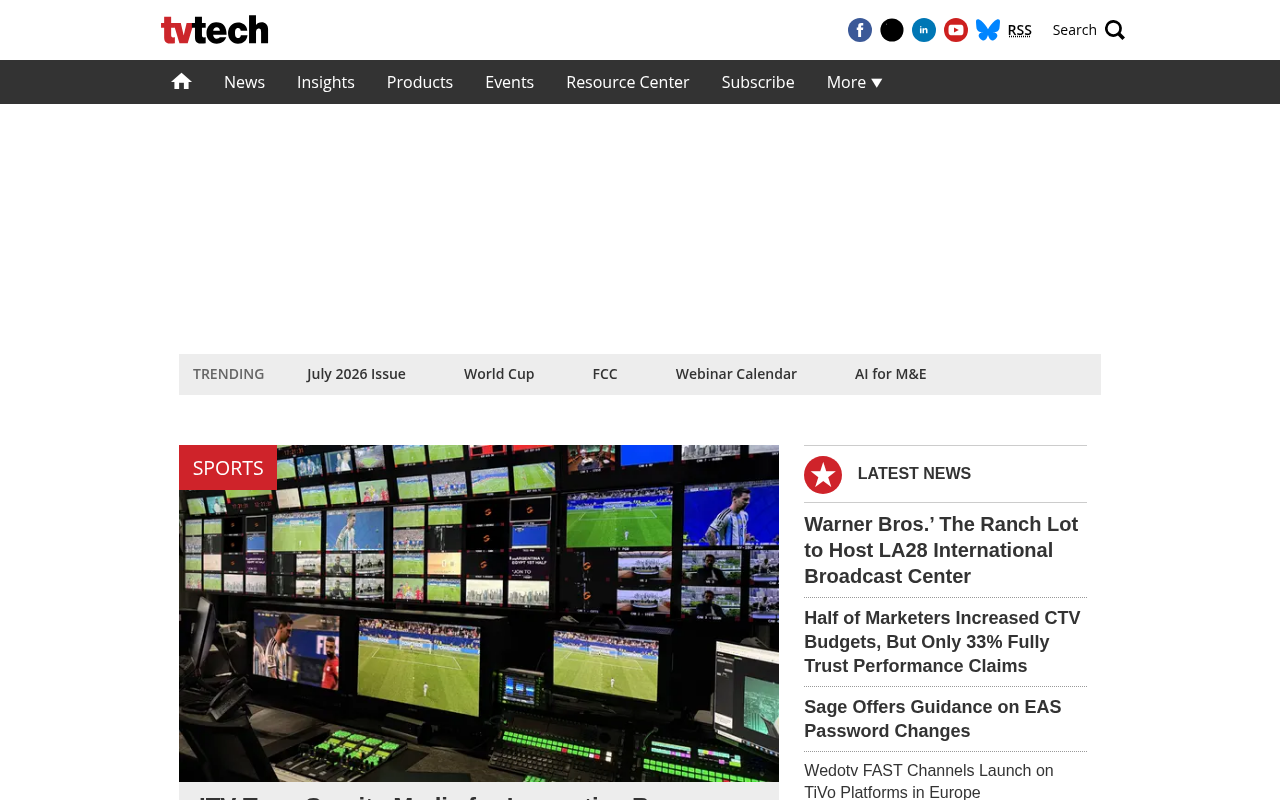Viewport: 1280px width, 800px height.
Task: Open the News menu item
Action: coord(244,82)
